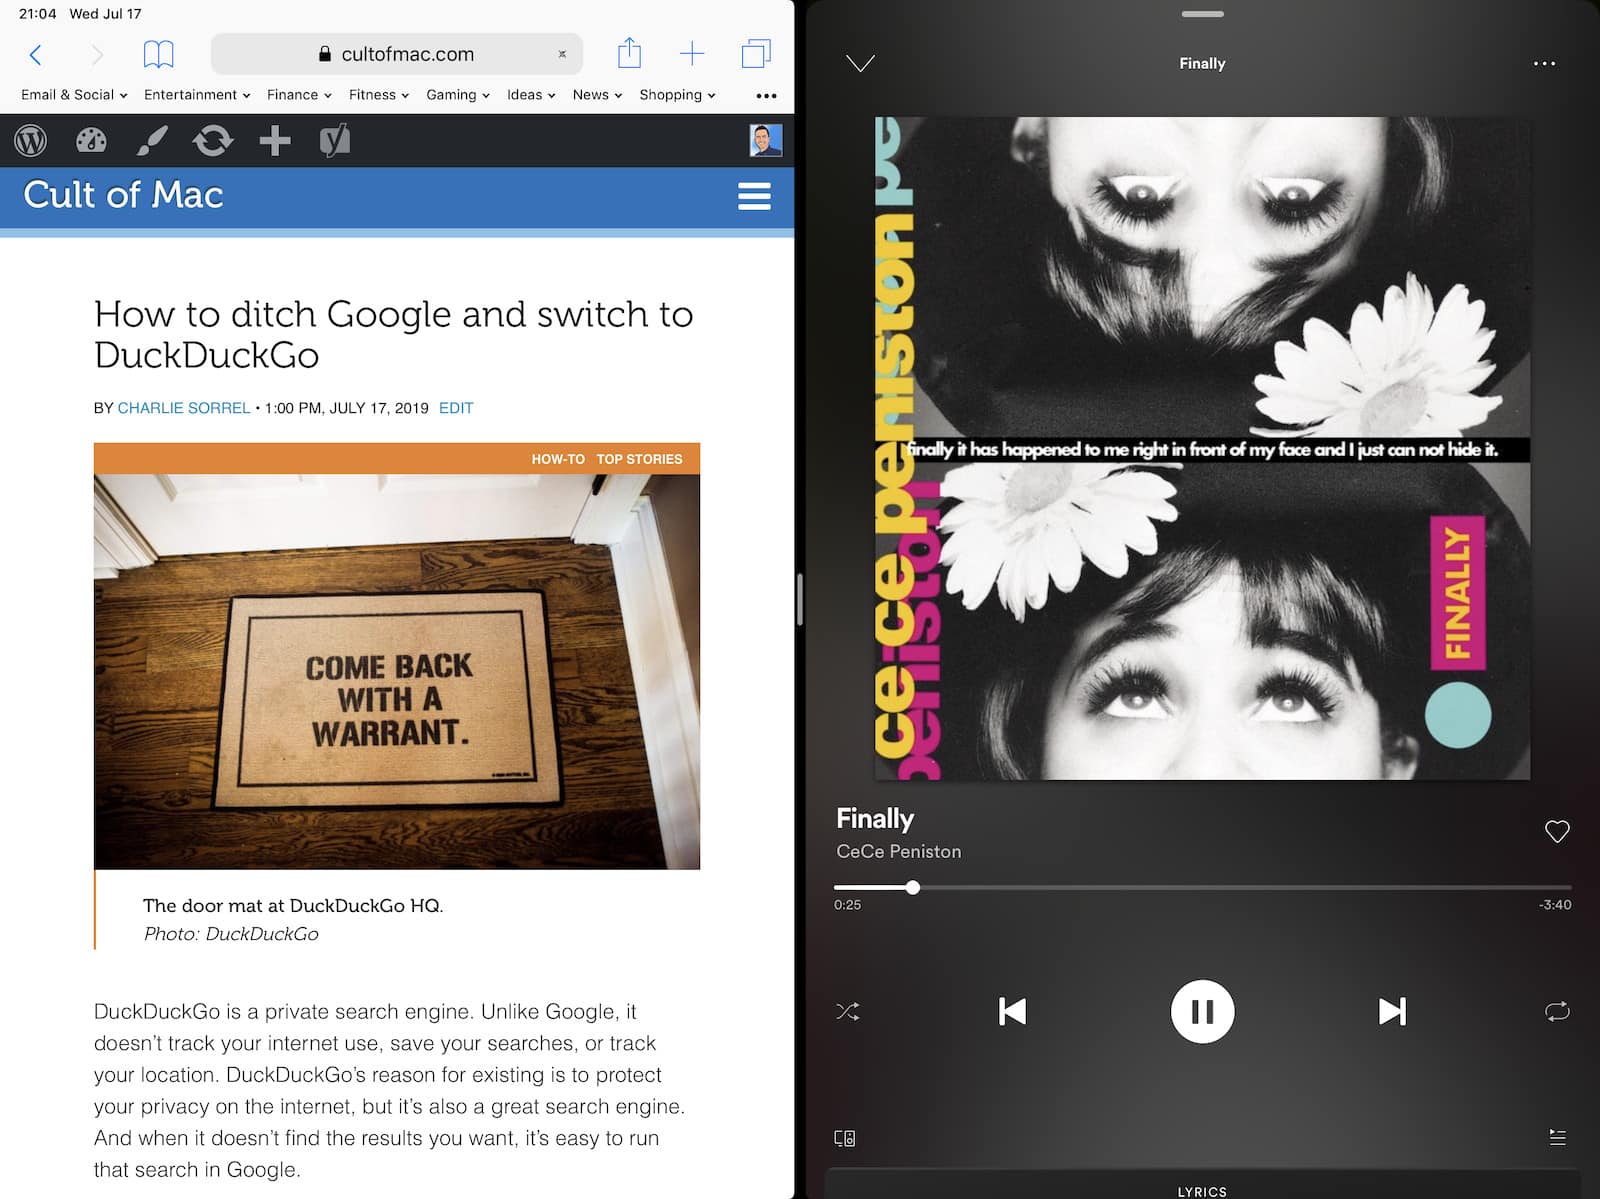This screenshot has height=1199, width=1600.
Task: Click the song progress slider knob
Action: coord(913,888)
